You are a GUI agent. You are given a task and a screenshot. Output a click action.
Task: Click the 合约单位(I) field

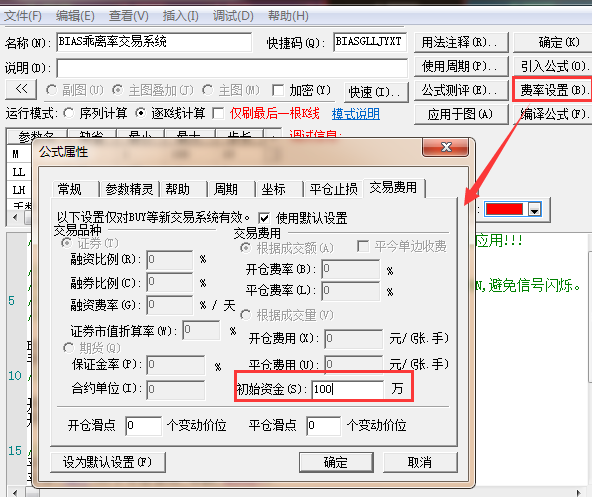click(176, 389)
